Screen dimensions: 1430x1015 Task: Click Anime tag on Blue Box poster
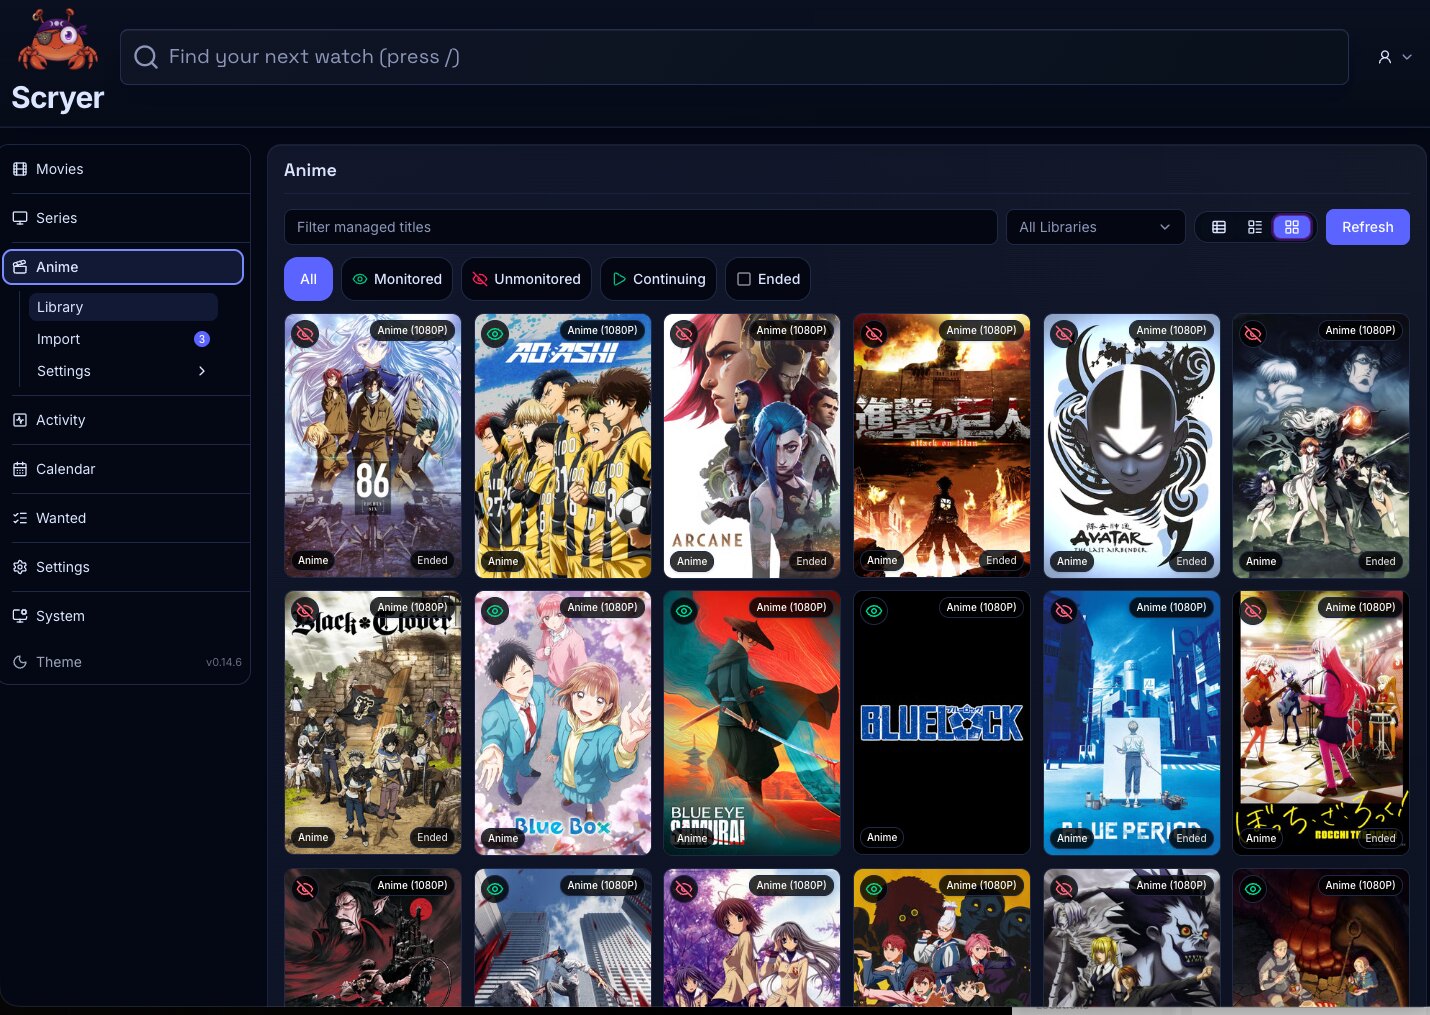(503, 838)
